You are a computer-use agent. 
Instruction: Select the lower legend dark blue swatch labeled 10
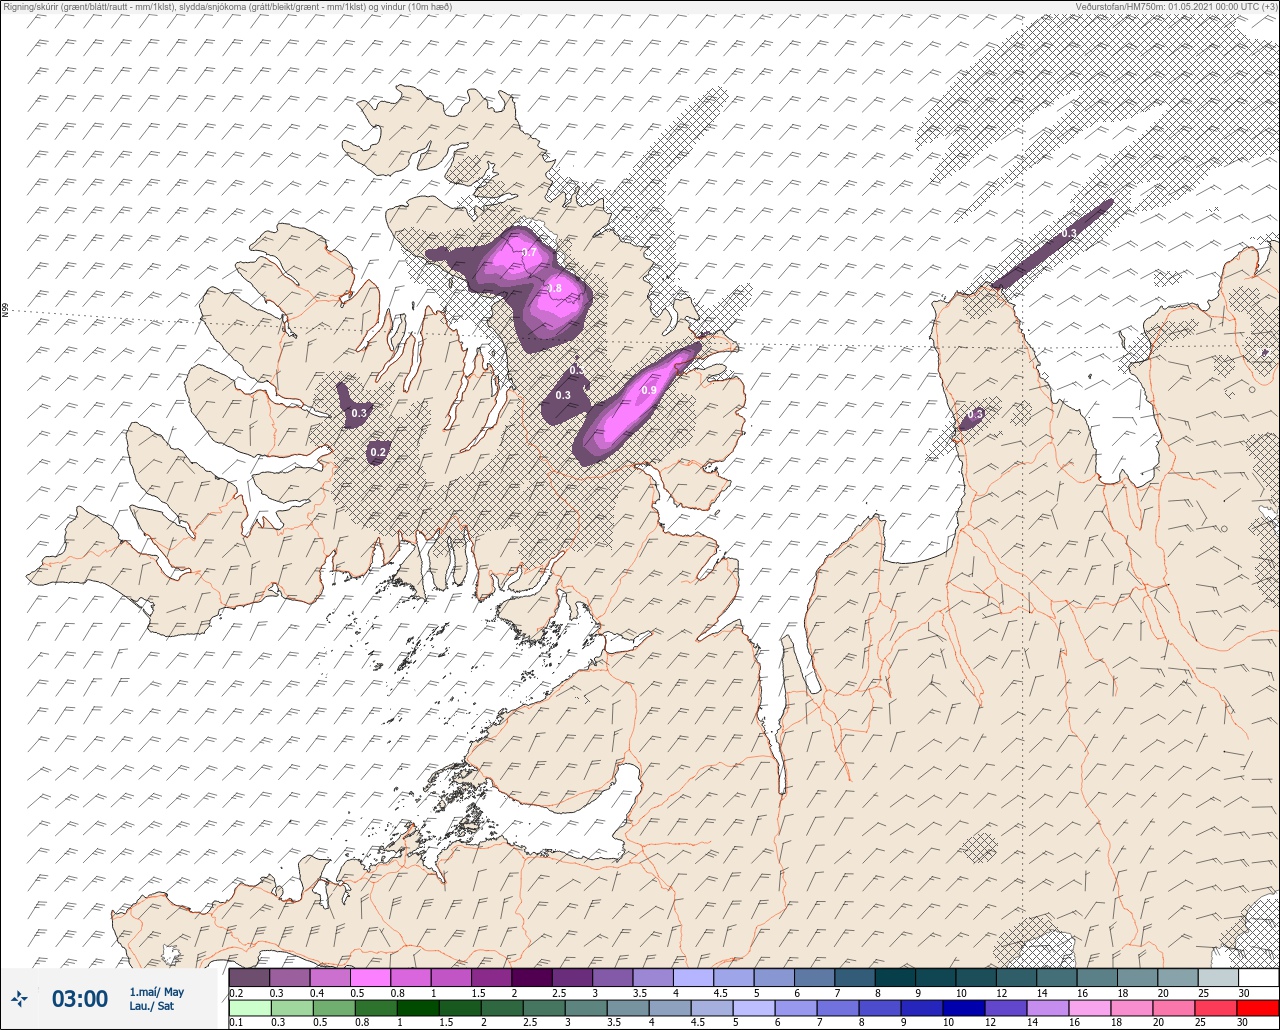964,1008
